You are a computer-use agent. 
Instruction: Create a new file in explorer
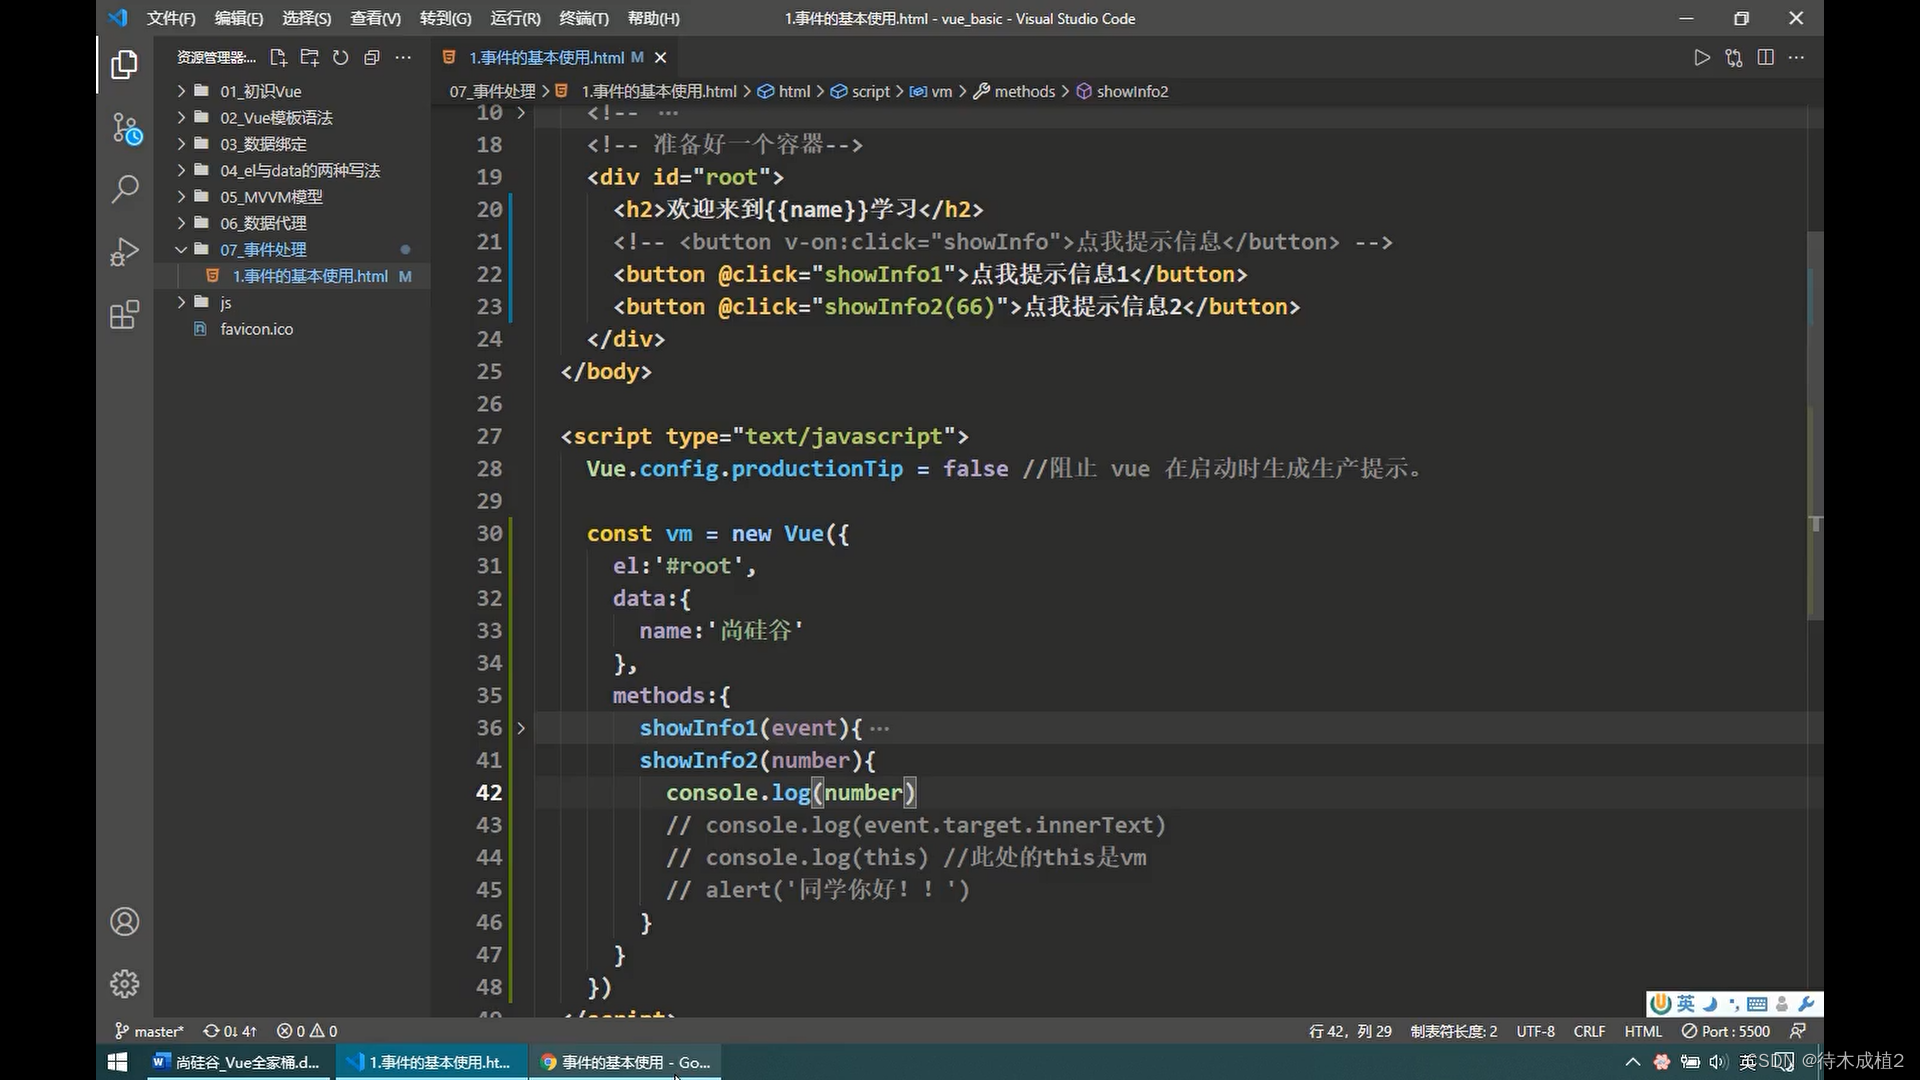tap(278, 58)
